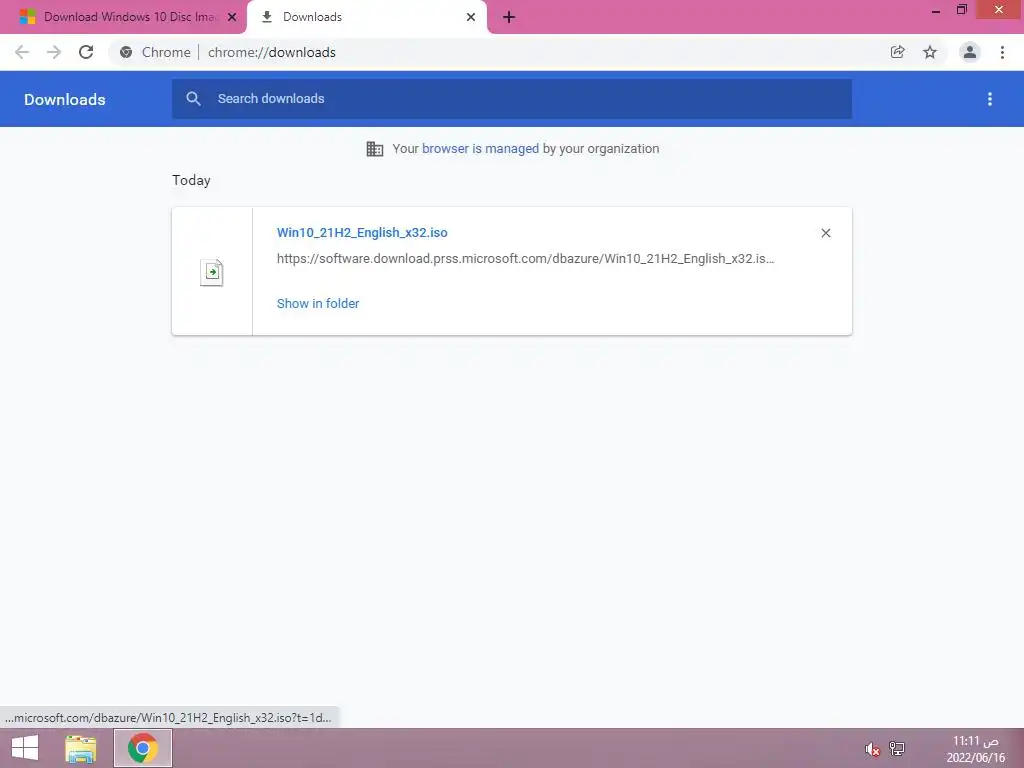
Task: Bookmark this tab with the star icon
Action: point(930,52)
